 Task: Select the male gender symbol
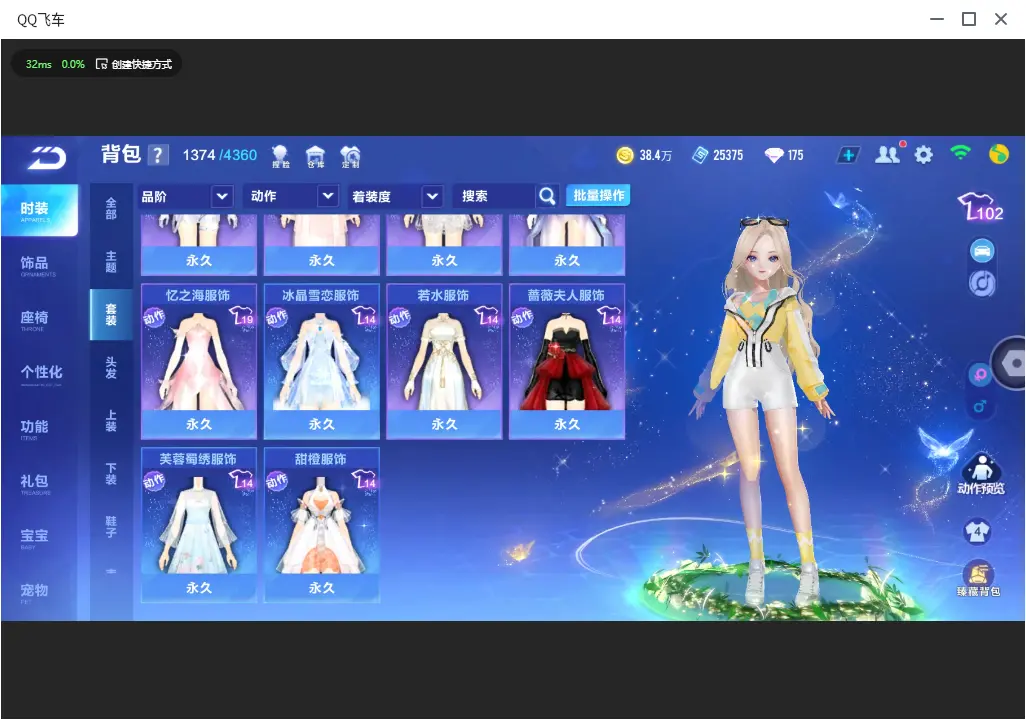click(980, 406)
